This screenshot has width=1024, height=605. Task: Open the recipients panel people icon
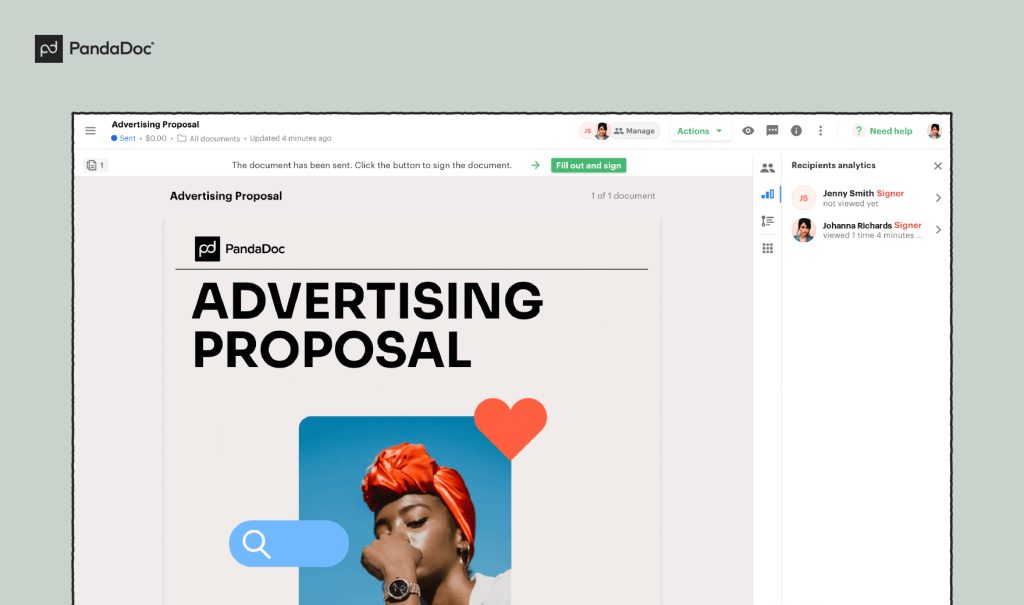coord(767,168)
